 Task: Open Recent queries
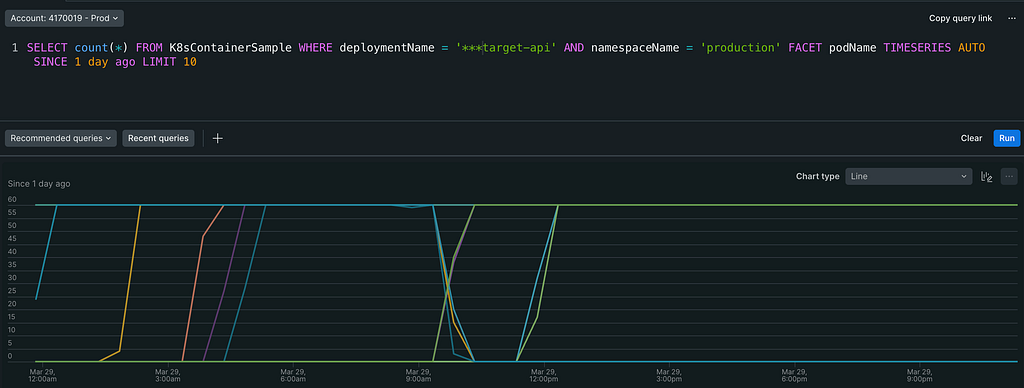158,138
